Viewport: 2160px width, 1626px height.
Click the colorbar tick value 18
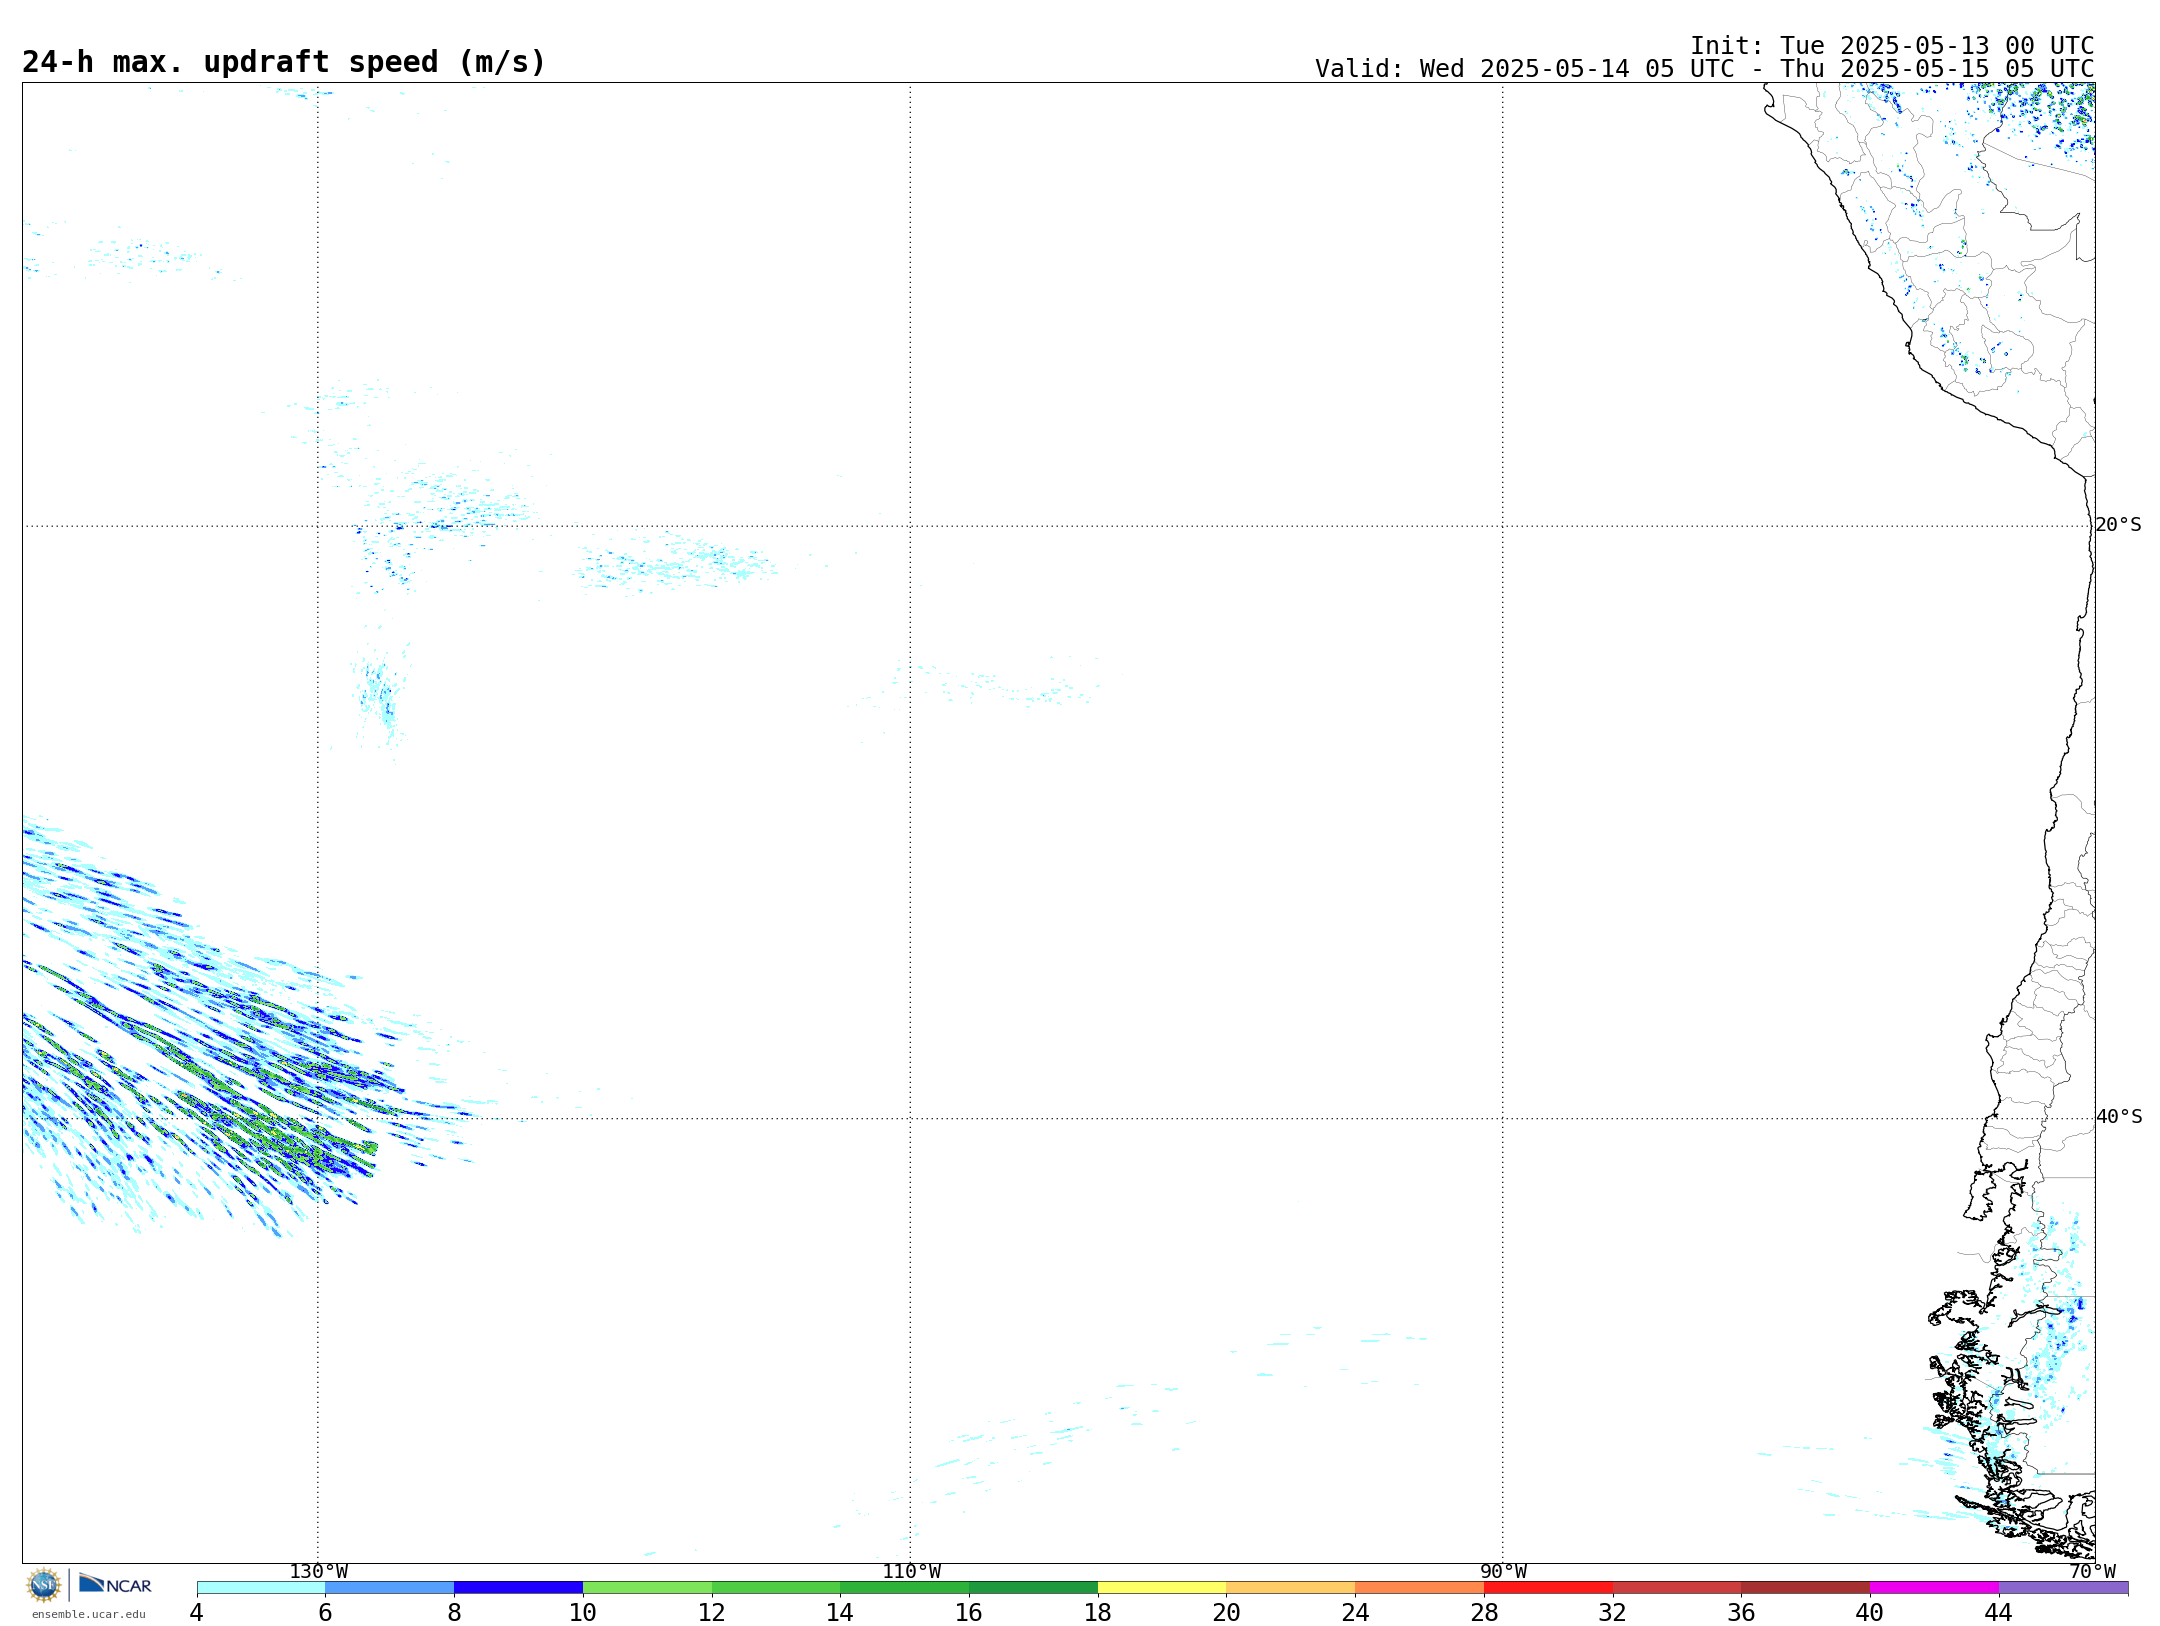click(x=1098, y=1613)
